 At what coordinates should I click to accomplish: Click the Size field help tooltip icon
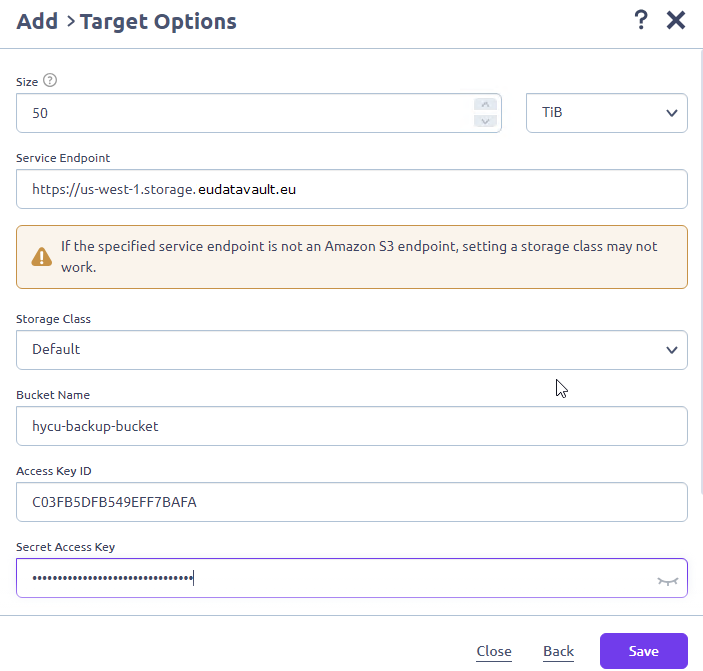tap(50, 81)
